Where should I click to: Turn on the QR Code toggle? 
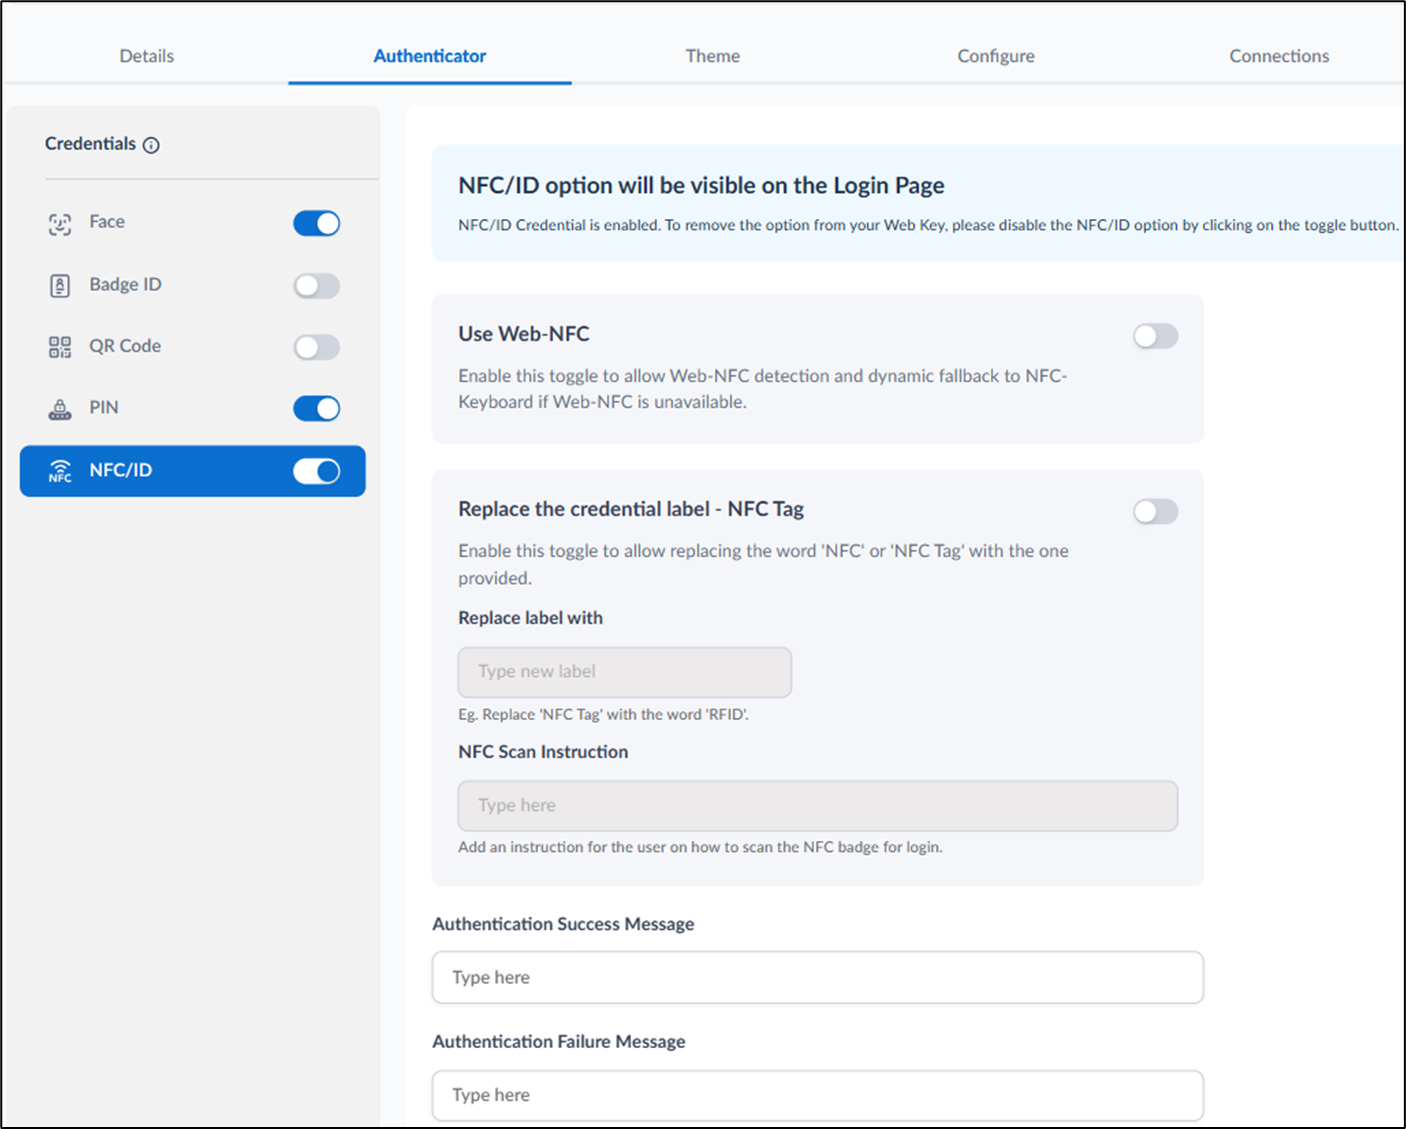point(317,347)
